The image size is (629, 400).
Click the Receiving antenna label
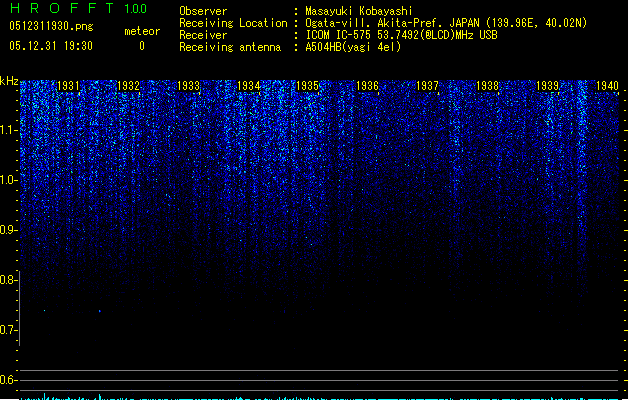[230, 47]
